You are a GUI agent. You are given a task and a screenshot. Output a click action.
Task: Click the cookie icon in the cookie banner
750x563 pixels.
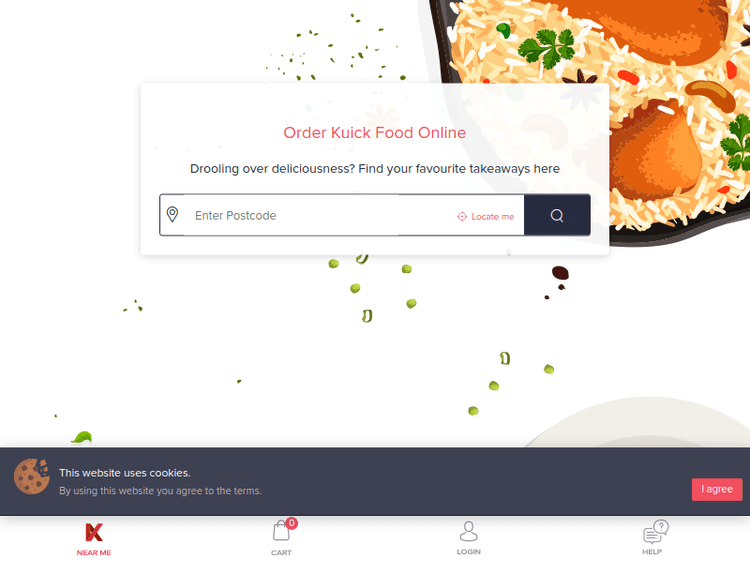(32, 476)
